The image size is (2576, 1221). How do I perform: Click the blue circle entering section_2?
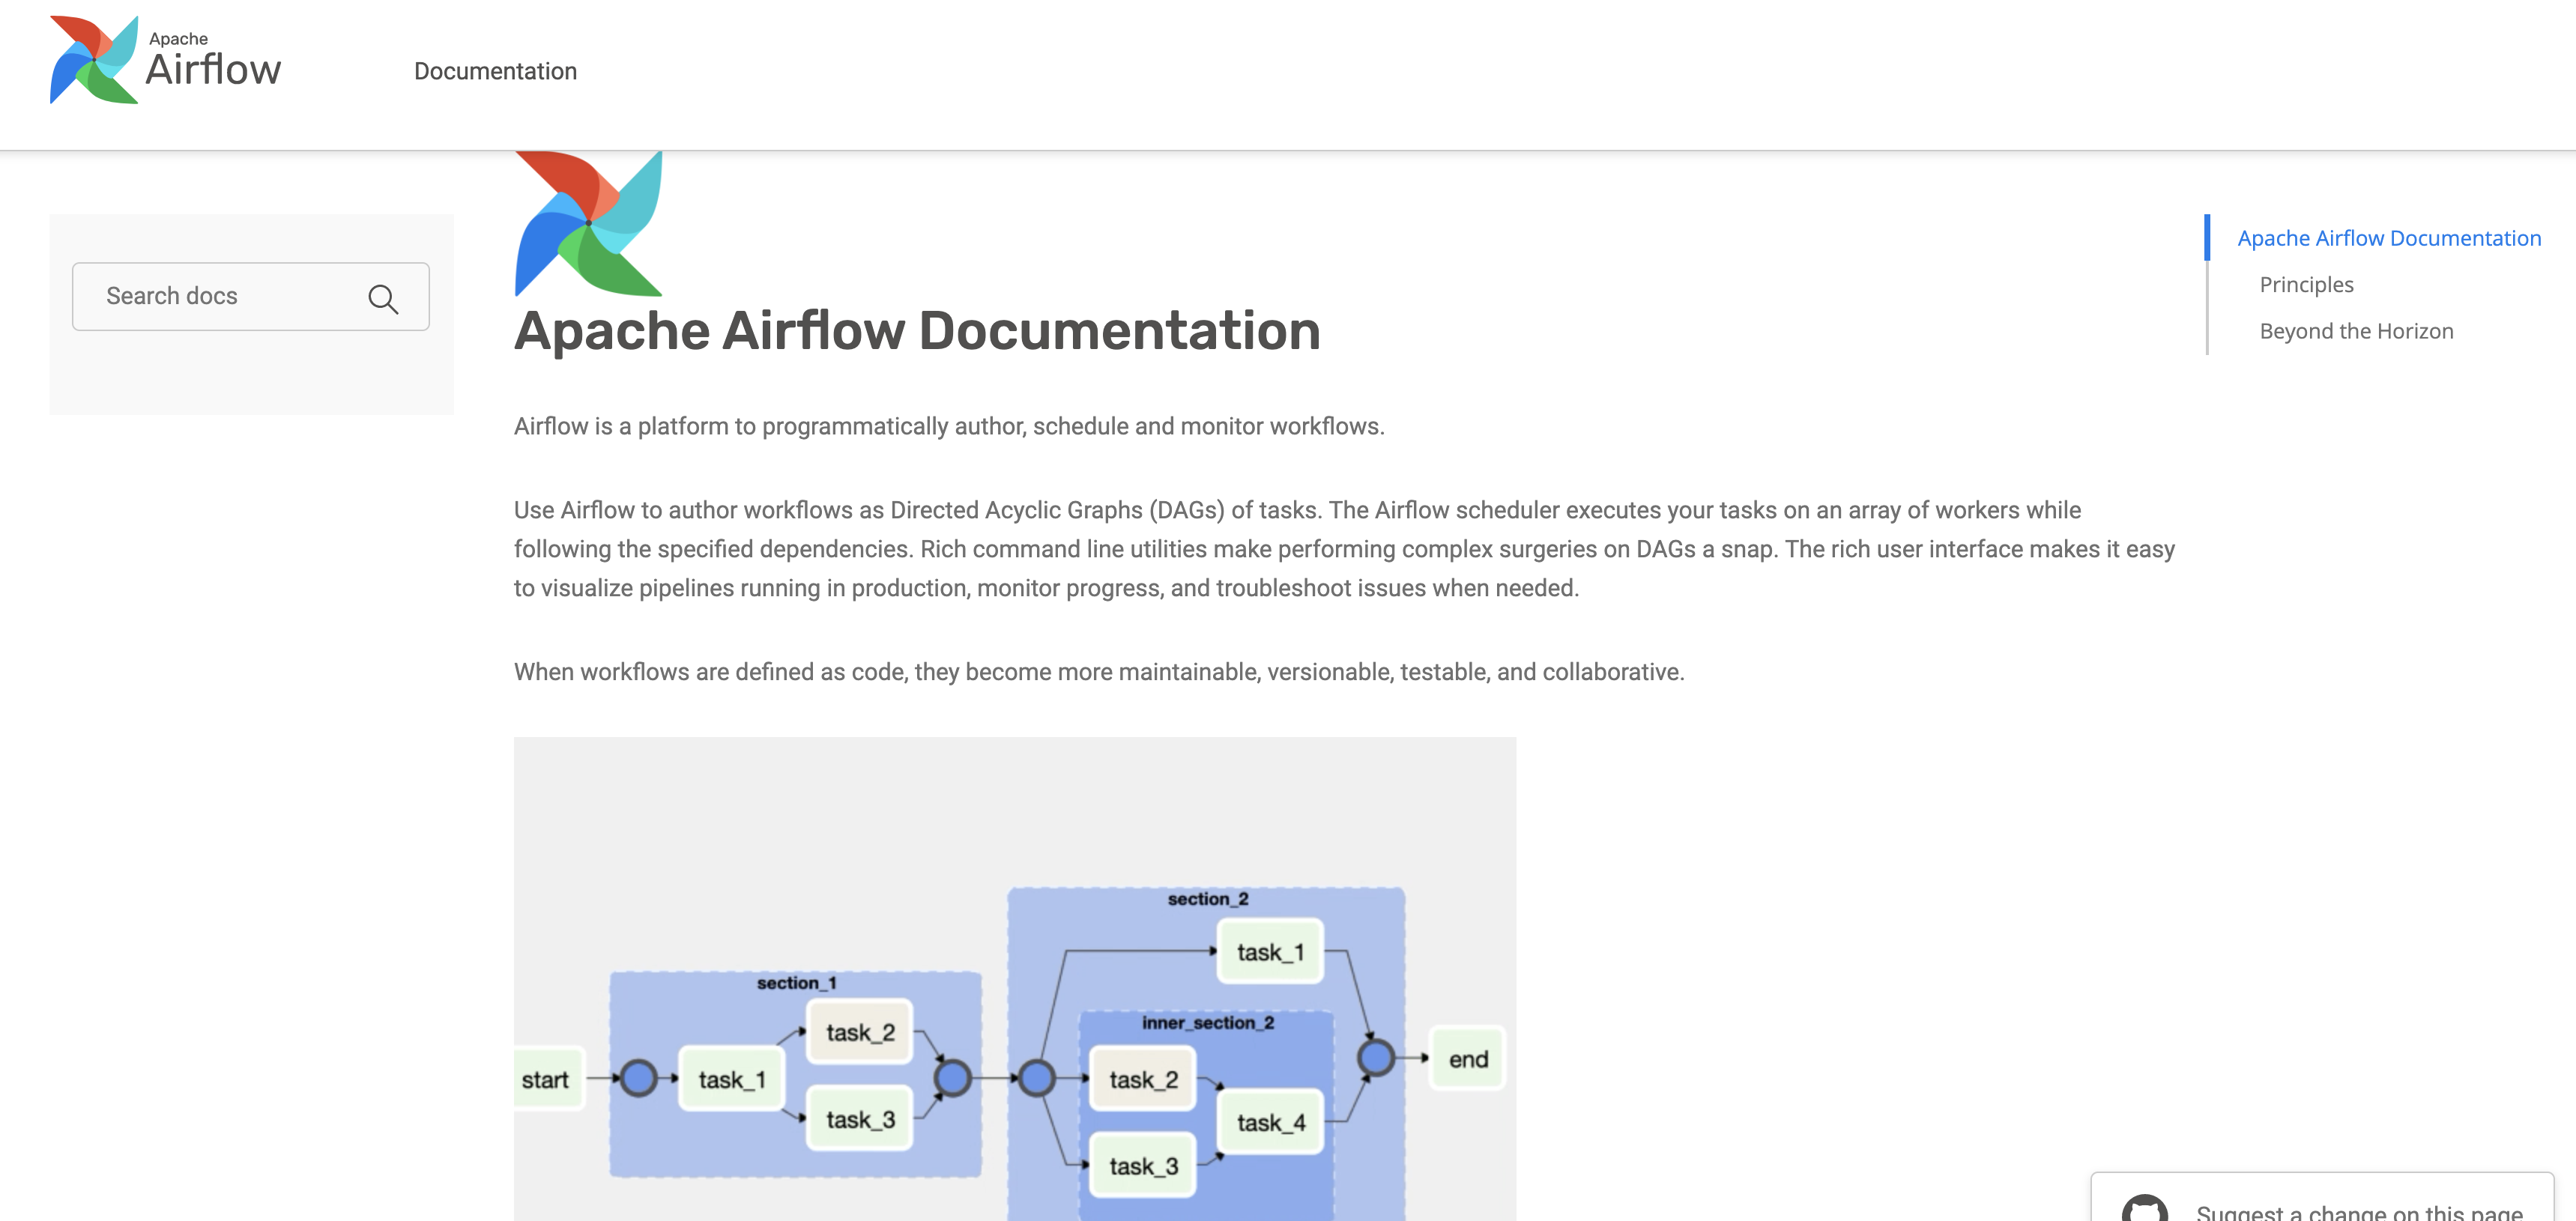coord(1036,1078)
